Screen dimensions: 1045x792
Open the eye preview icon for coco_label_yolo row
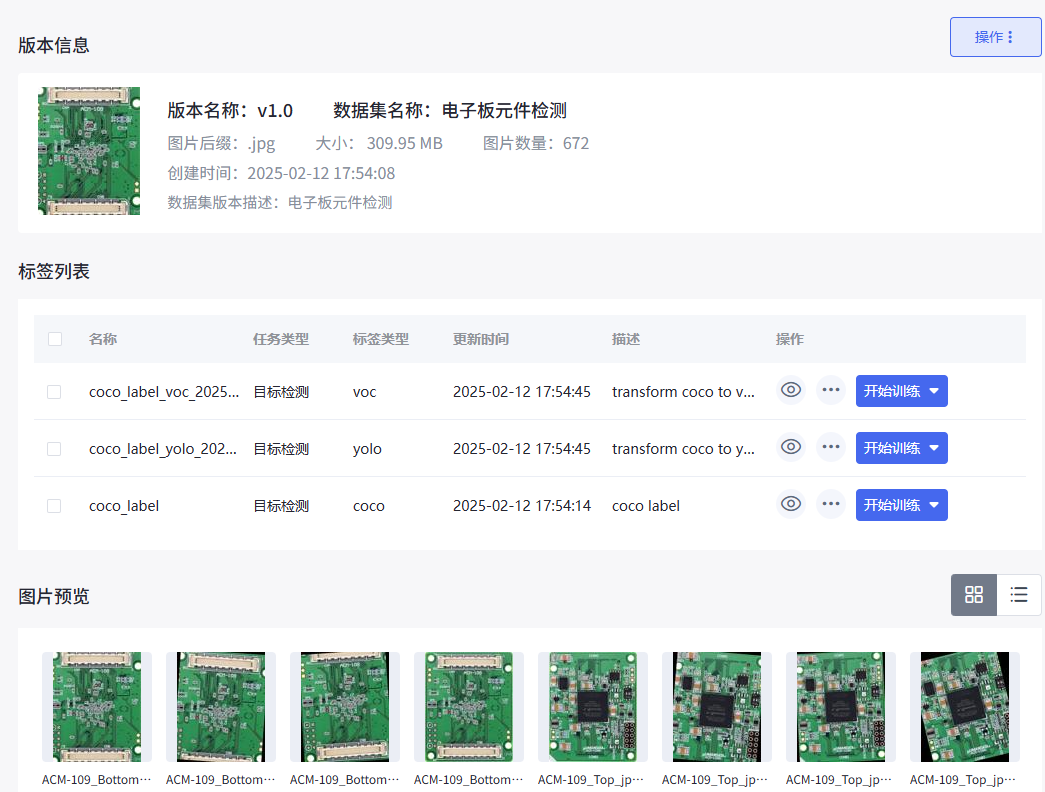[x=791, y=447]
